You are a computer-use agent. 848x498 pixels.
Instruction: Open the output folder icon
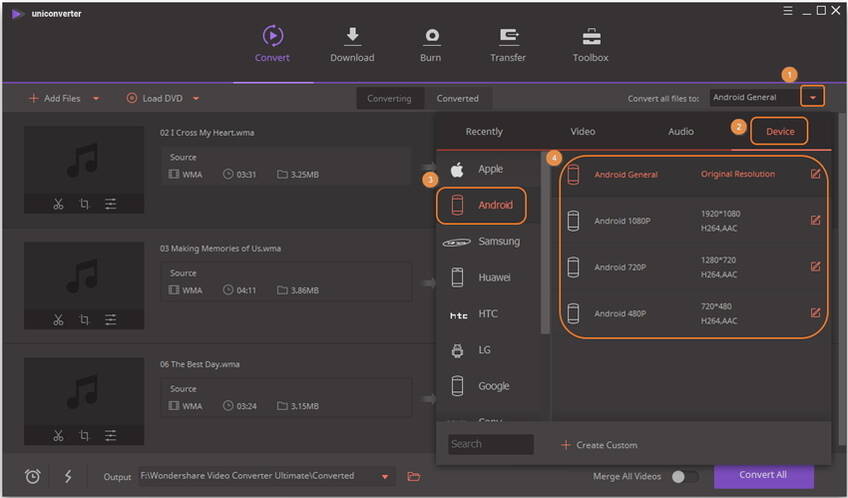point(414,476)
